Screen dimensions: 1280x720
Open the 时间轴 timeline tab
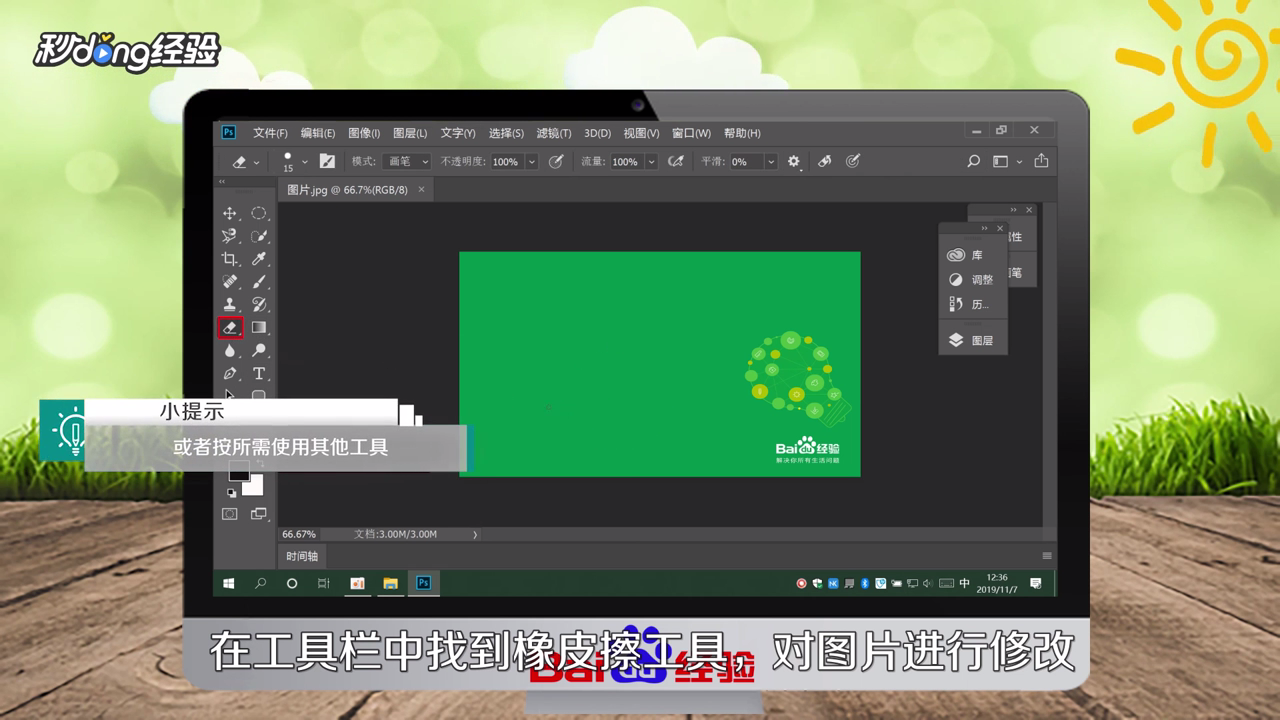(301, 557)
